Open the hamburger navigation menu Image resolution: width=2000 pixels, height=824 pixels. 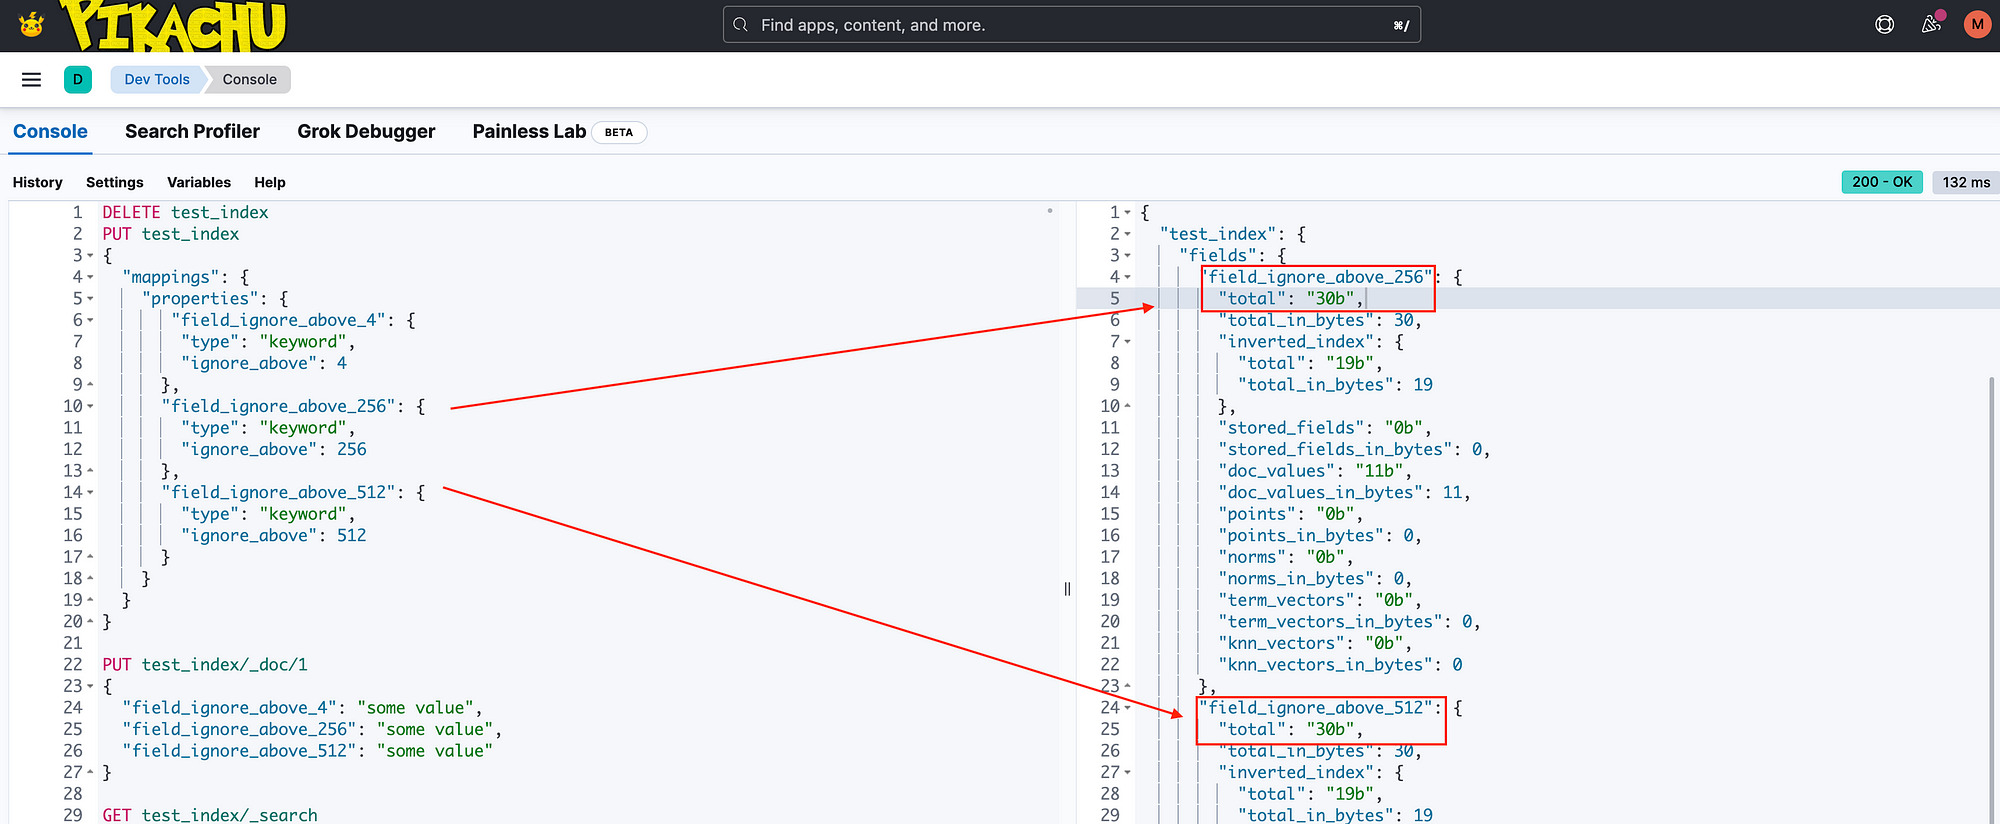click(31, 79)
